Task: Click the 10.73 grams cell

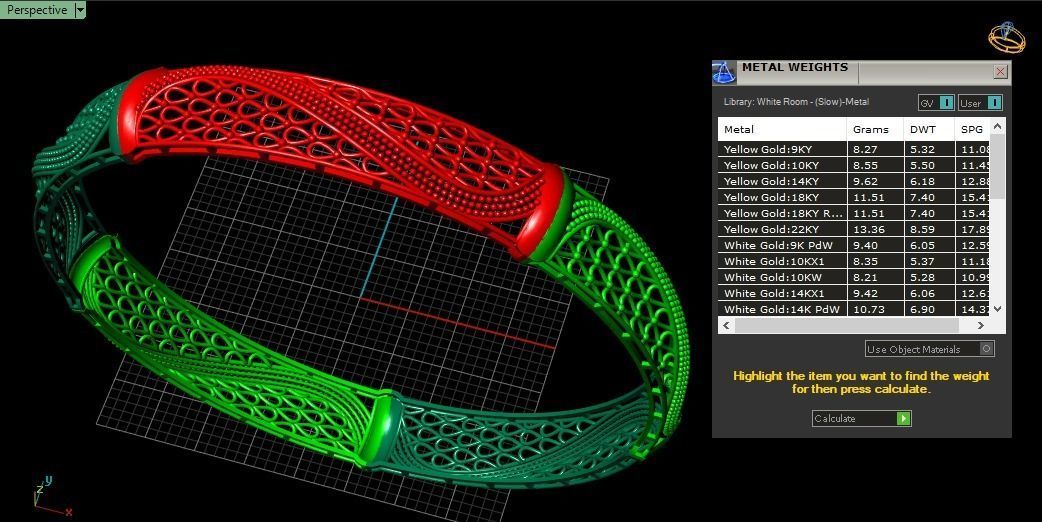Action: click(876, 309)
